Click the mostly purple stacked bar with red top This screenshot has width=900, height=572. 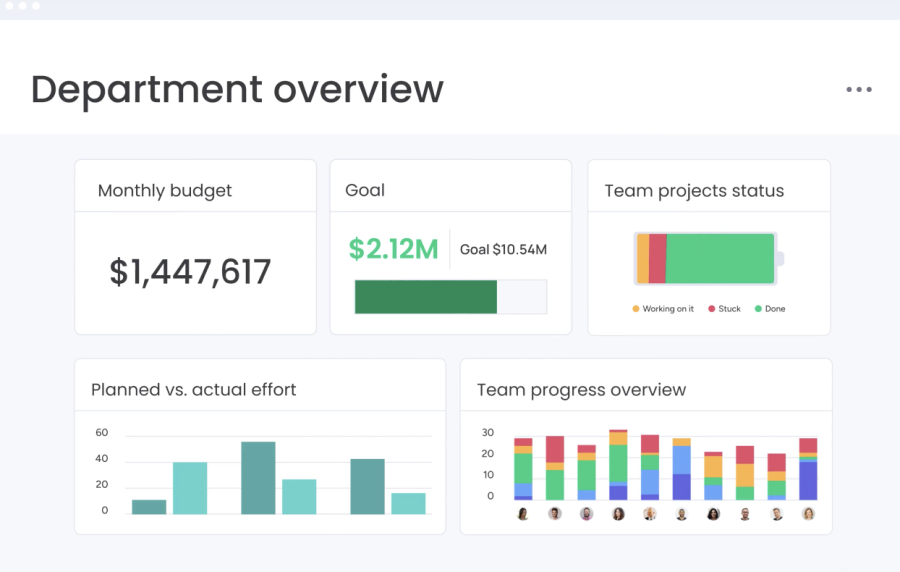tap(808, 469)
